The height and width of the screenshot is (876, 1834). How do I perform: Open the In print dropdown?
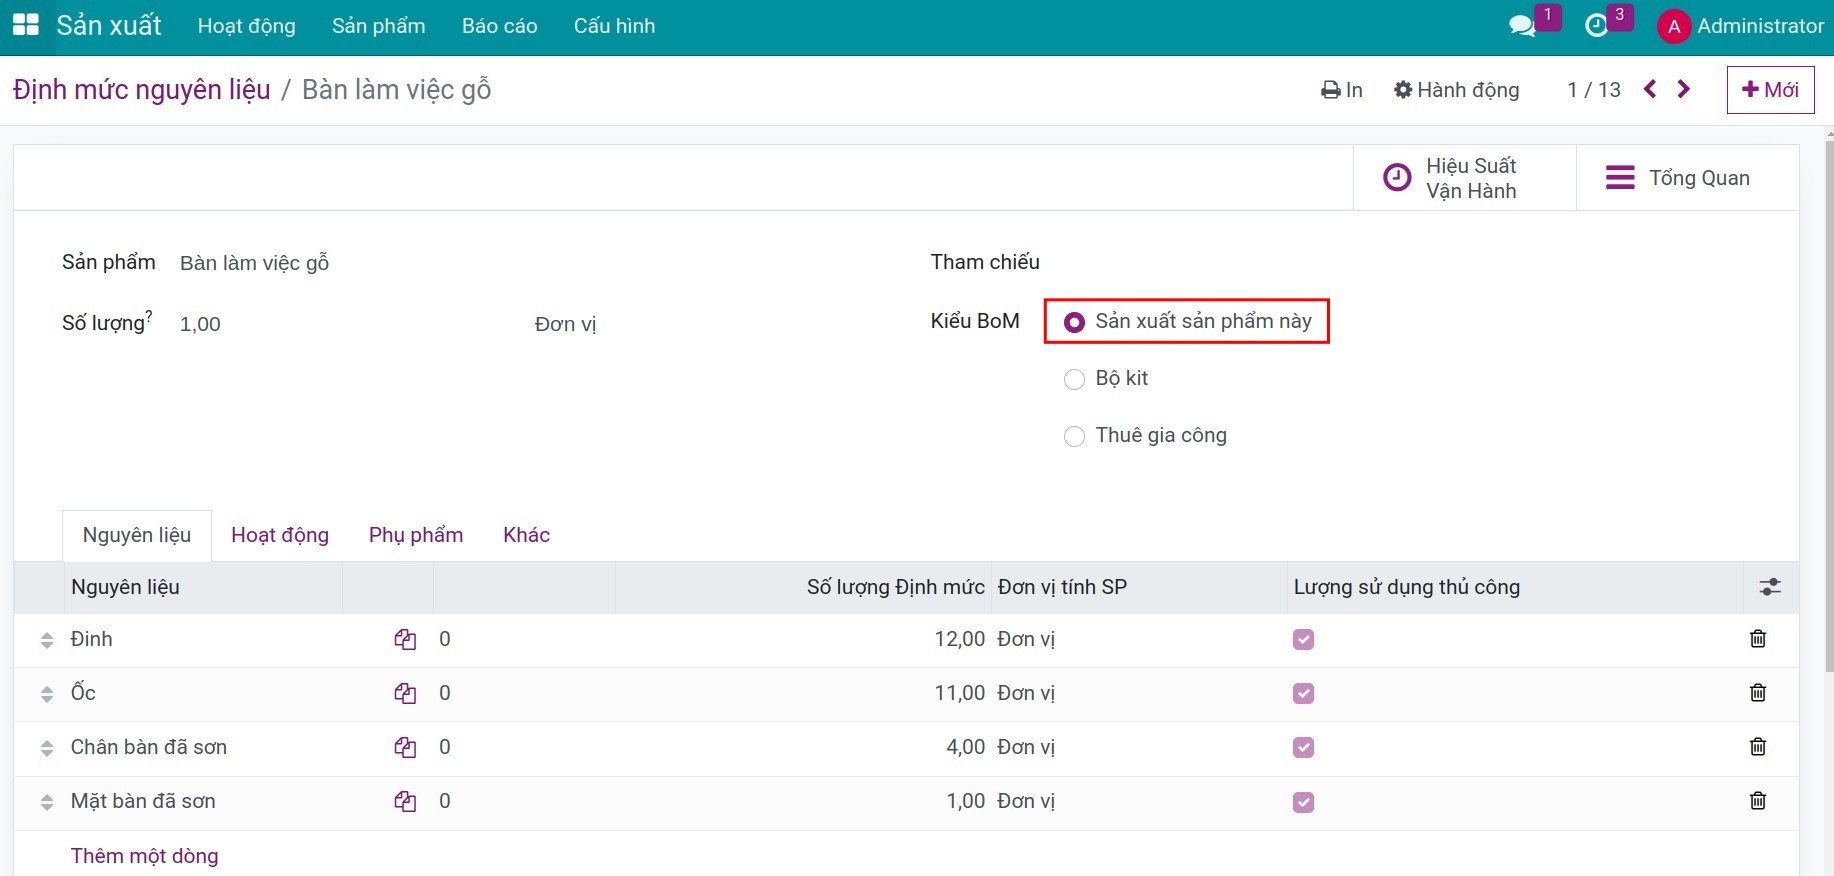1342,90
